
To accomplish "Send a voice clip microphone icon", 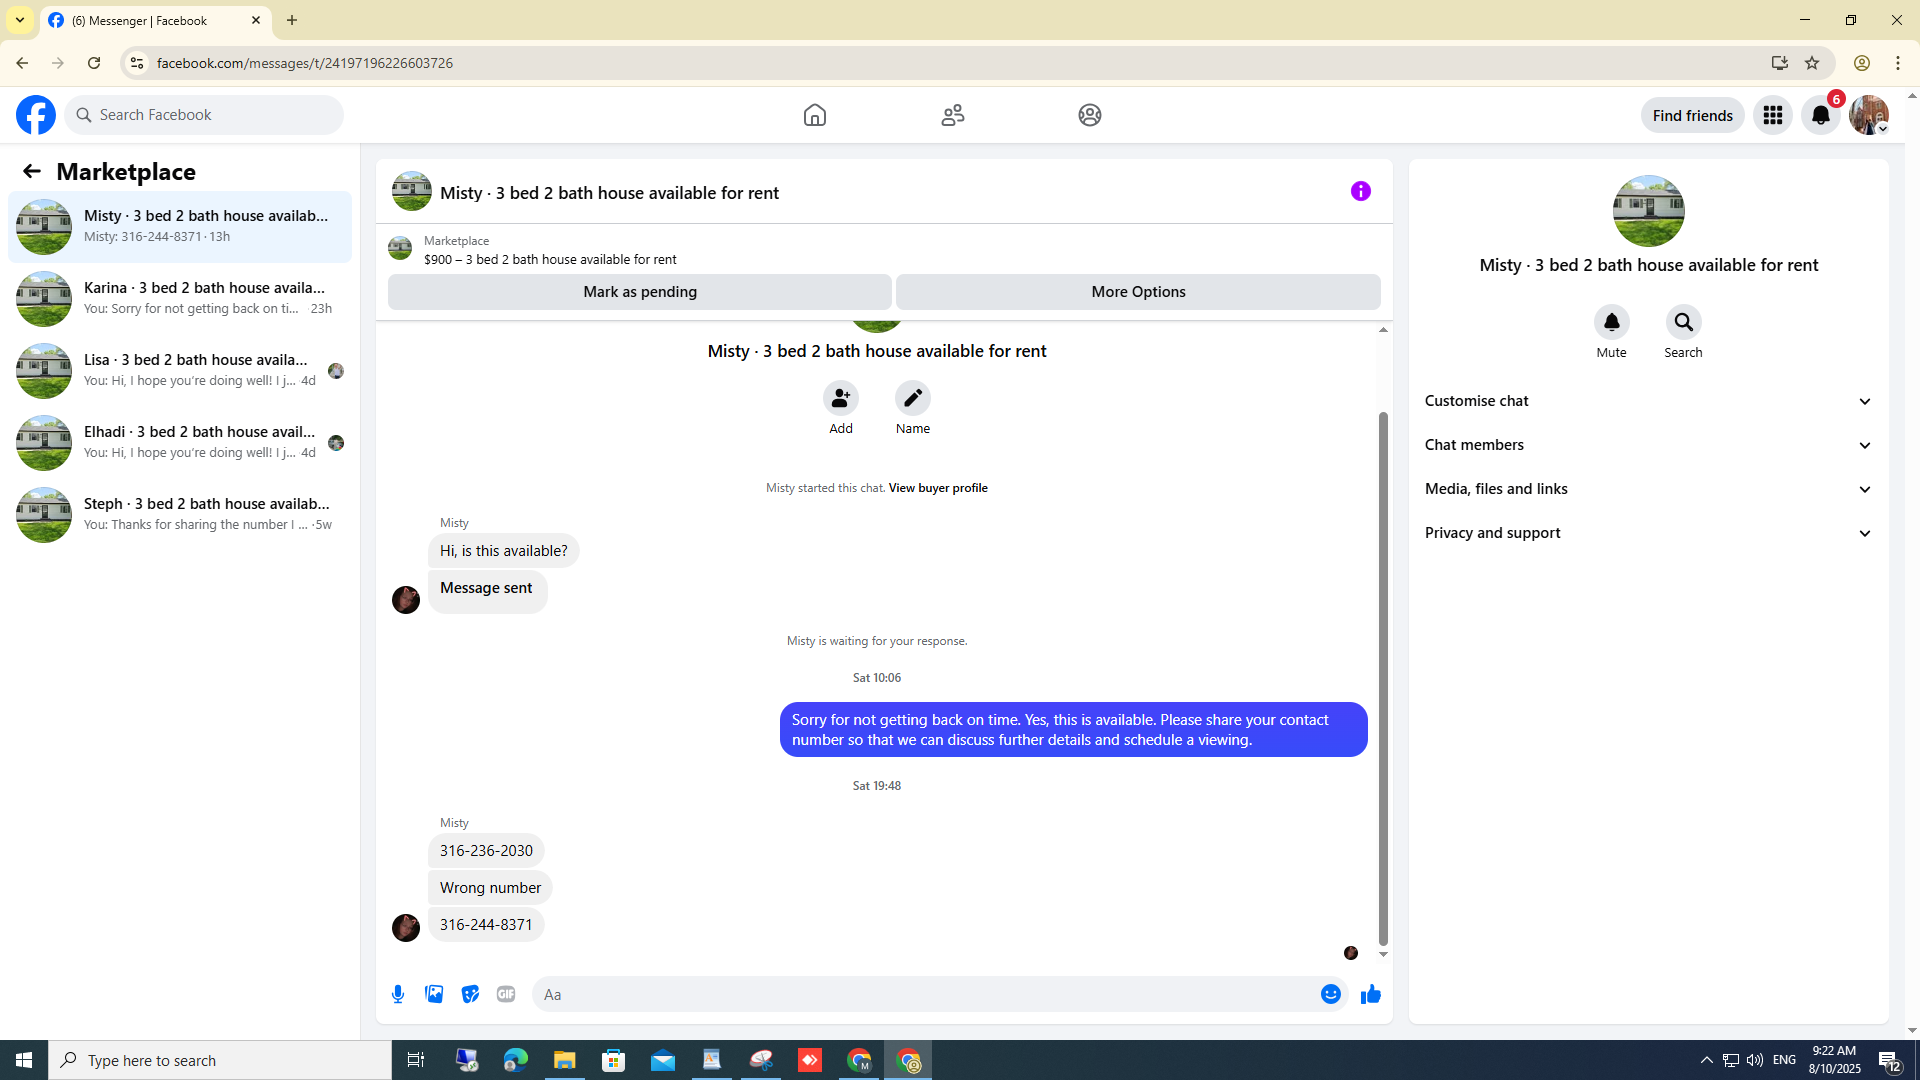I will 397,994.
